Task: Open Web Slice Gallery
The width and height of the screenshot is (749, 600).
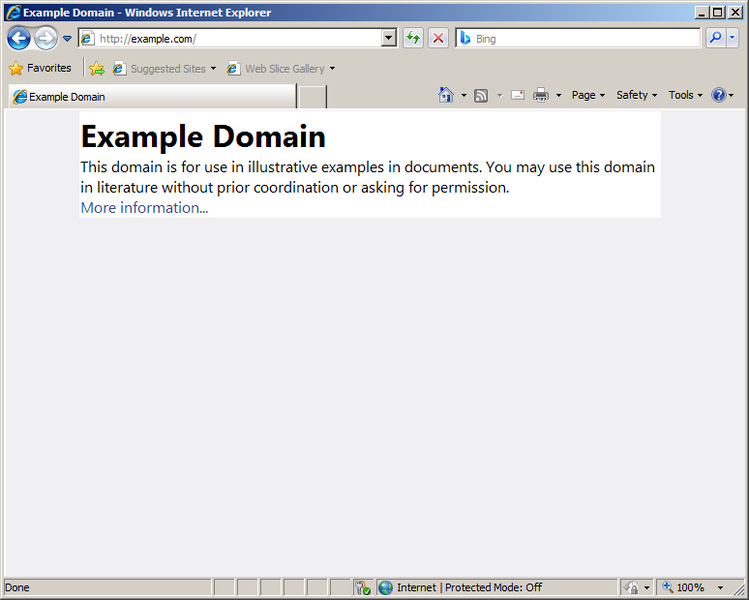Action: (281, 69)
